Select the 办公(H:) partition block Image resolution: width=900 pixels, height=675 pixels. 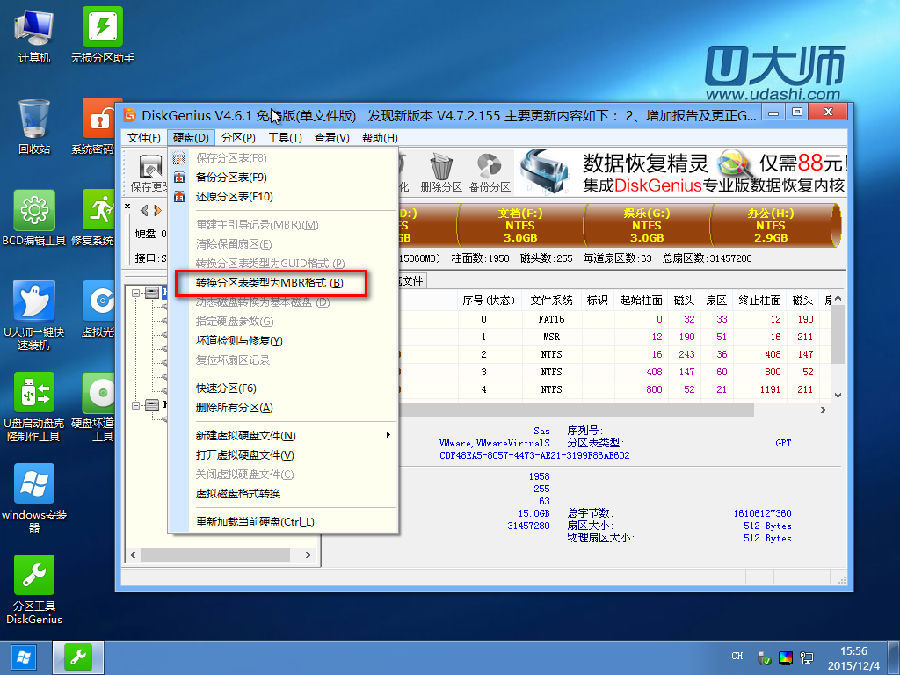click(x=773, y=225)
